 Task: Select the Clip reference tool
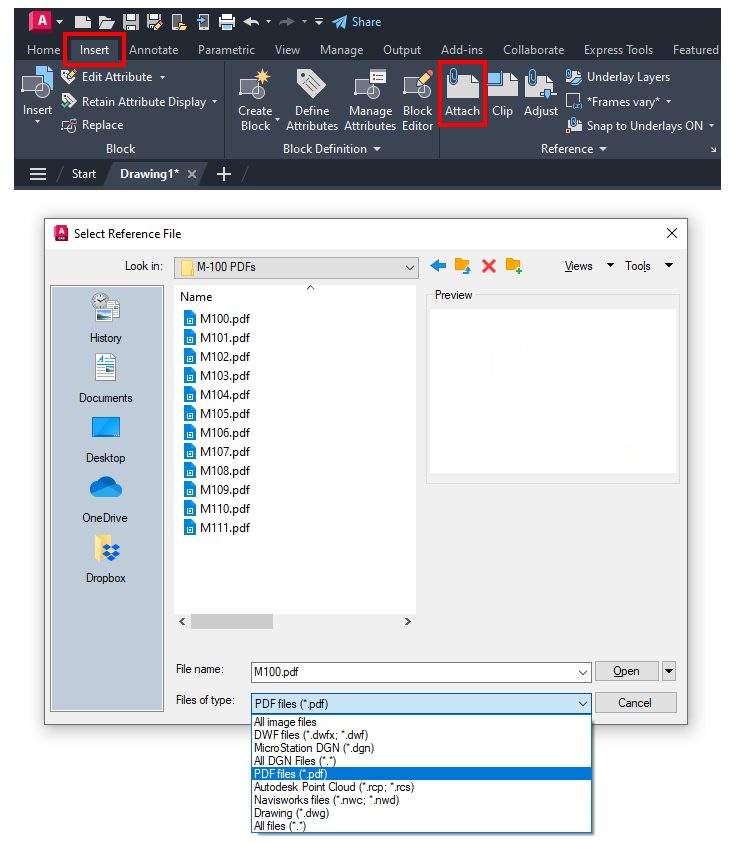tap(503, 94)
